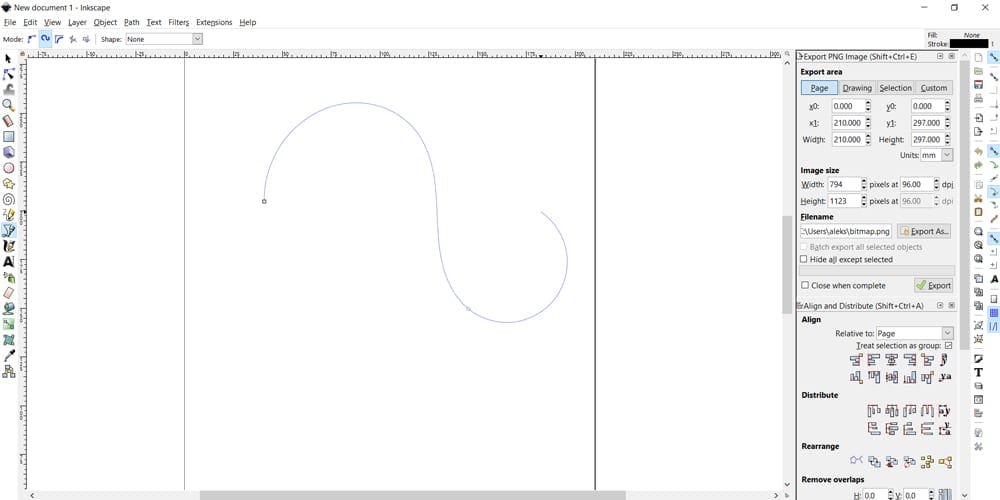
Task: Click x0 value spinner arrows
Action: [x=868, y=106]
